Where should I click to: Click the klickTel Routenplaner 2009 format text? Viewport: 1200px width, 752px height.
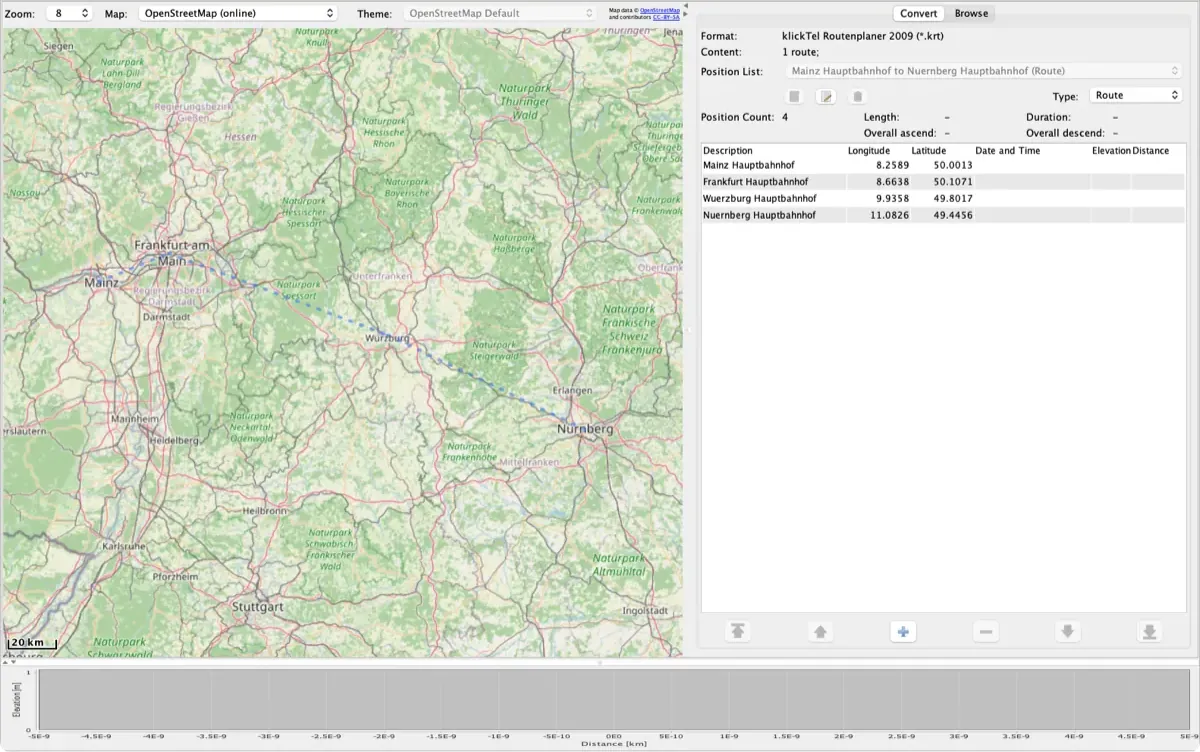[863, 36]
